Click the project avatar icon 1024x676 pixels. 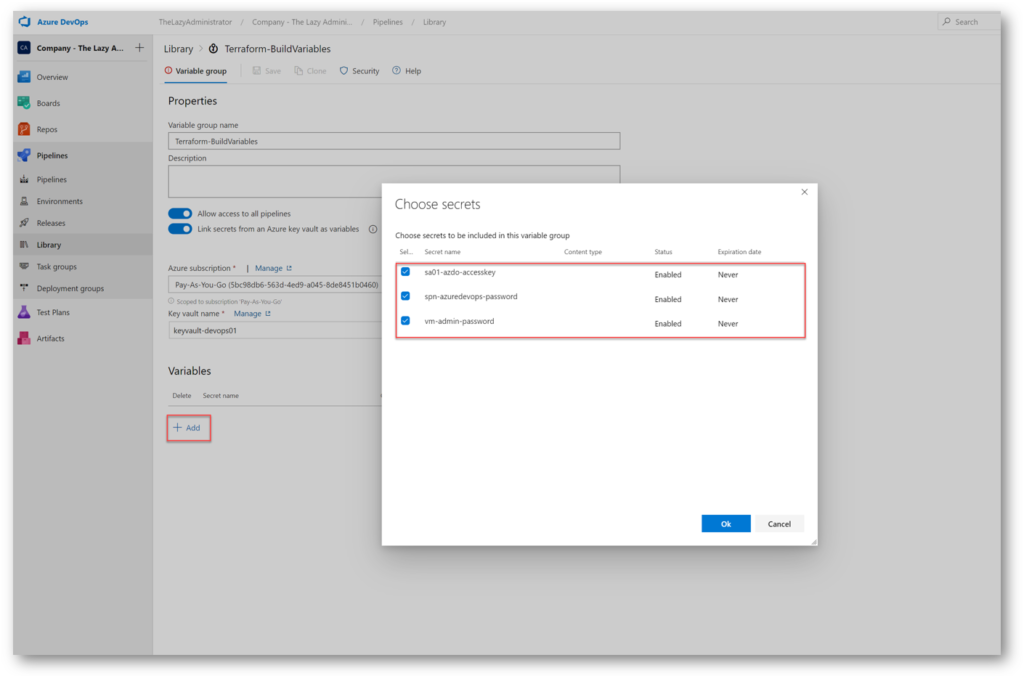tap(24, 48)
